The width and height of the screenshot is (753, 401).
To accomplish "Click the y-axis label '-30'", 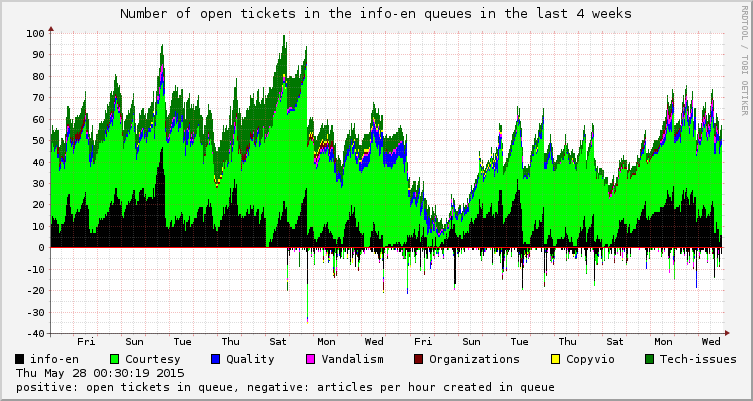I will (x=35, y=312).
